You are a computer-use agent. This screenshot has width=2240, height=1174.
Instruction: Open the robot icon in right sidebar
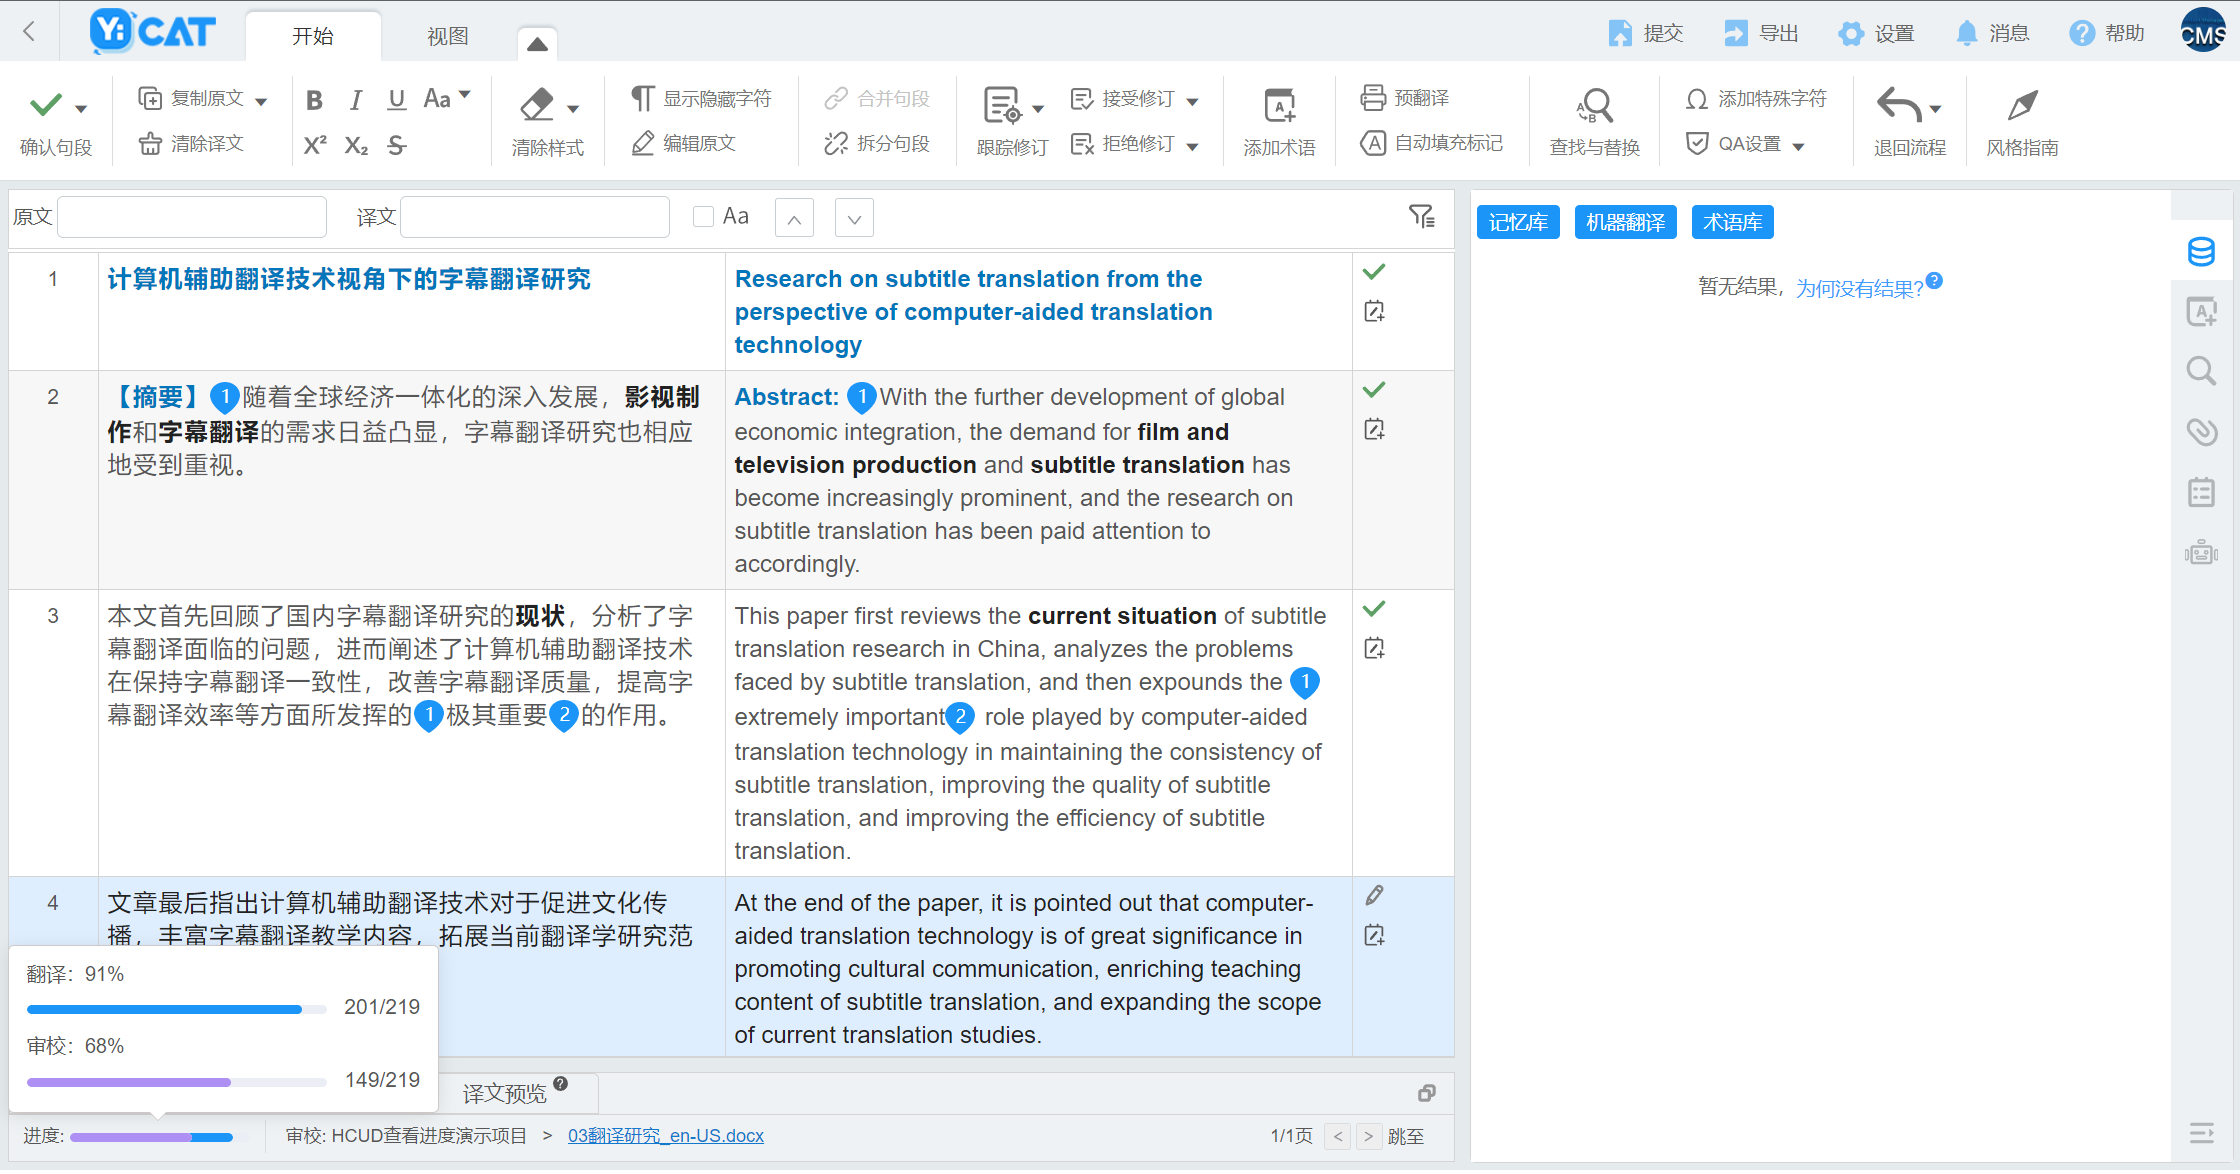tap(2201, 553)
